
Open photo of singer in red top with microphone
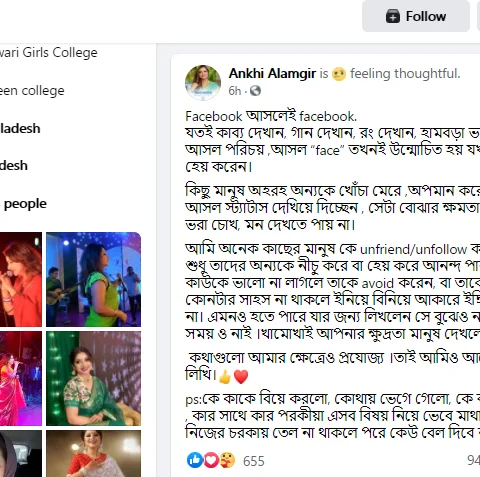(21, 279)
